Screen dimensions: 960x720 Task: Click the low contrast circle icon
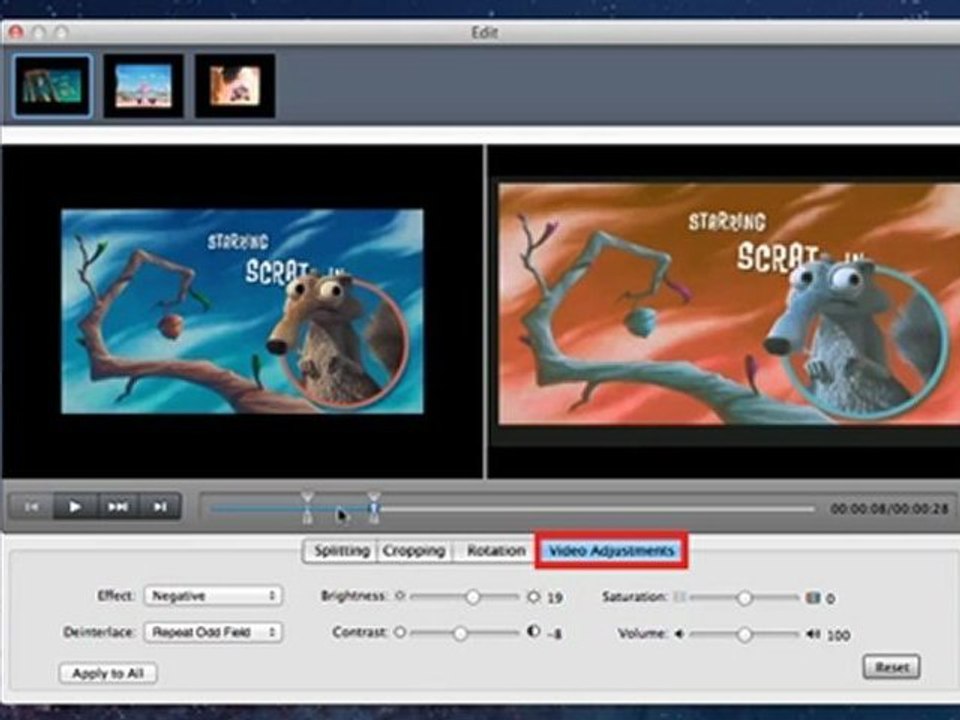click(399, 632)
